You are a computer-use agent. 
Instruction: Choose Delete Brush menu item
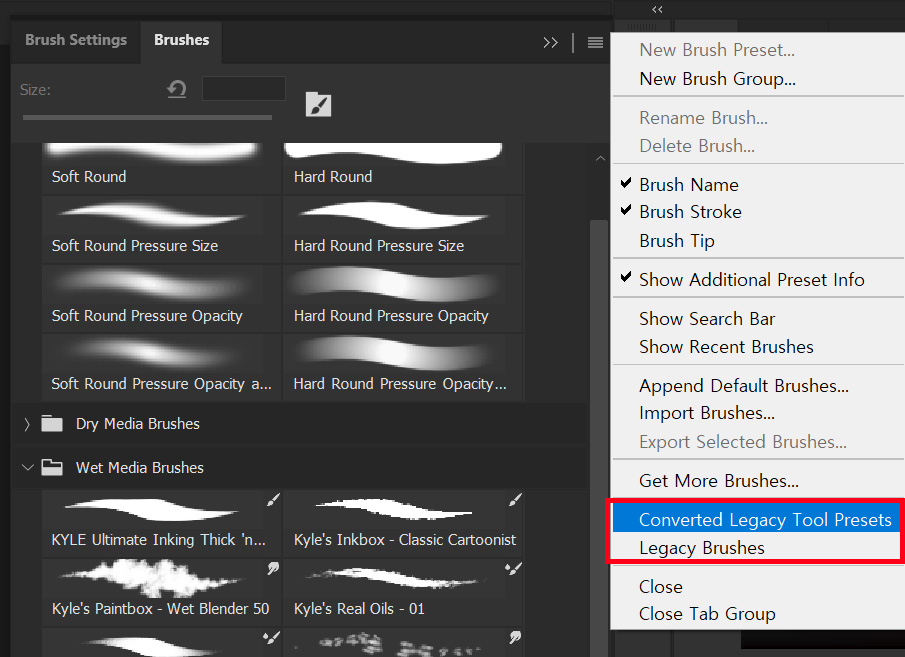coord(697,146)
